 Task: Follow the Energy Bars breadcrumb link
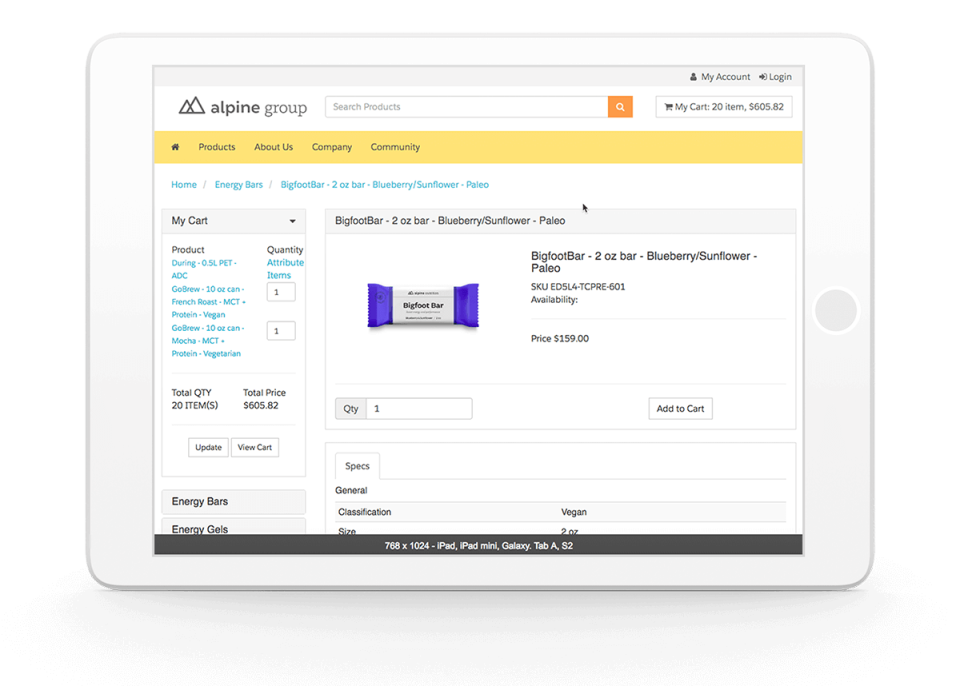(x=239, y=184)
